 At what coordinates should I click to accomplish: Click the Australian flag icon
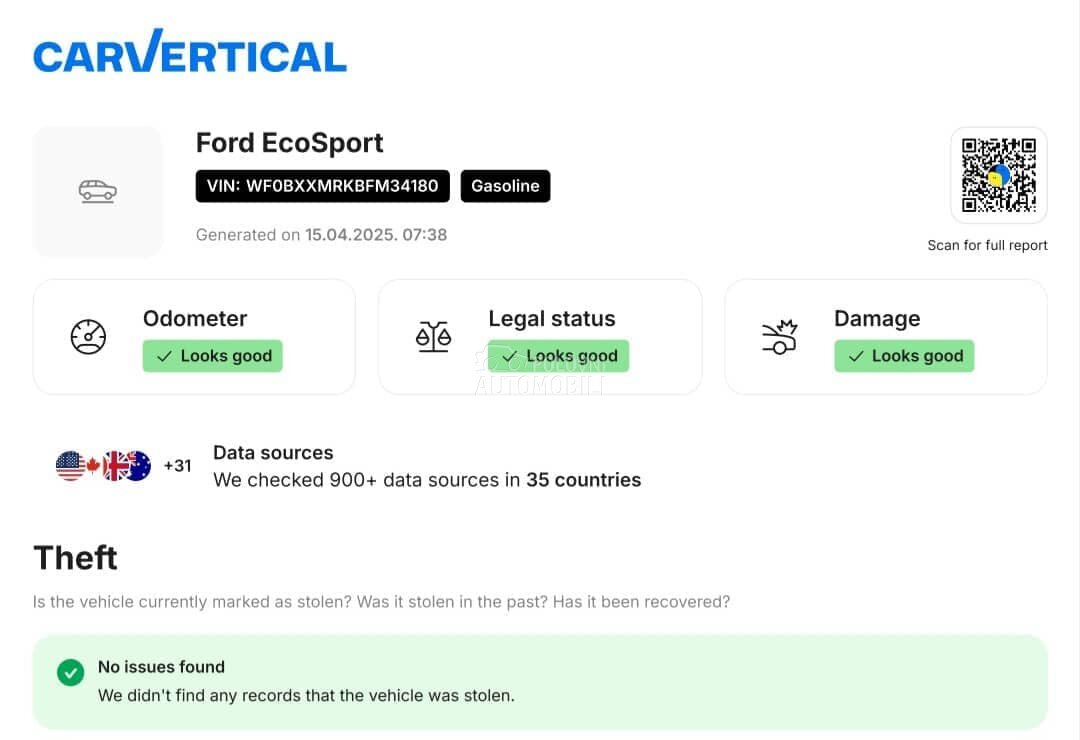(137, 466)
